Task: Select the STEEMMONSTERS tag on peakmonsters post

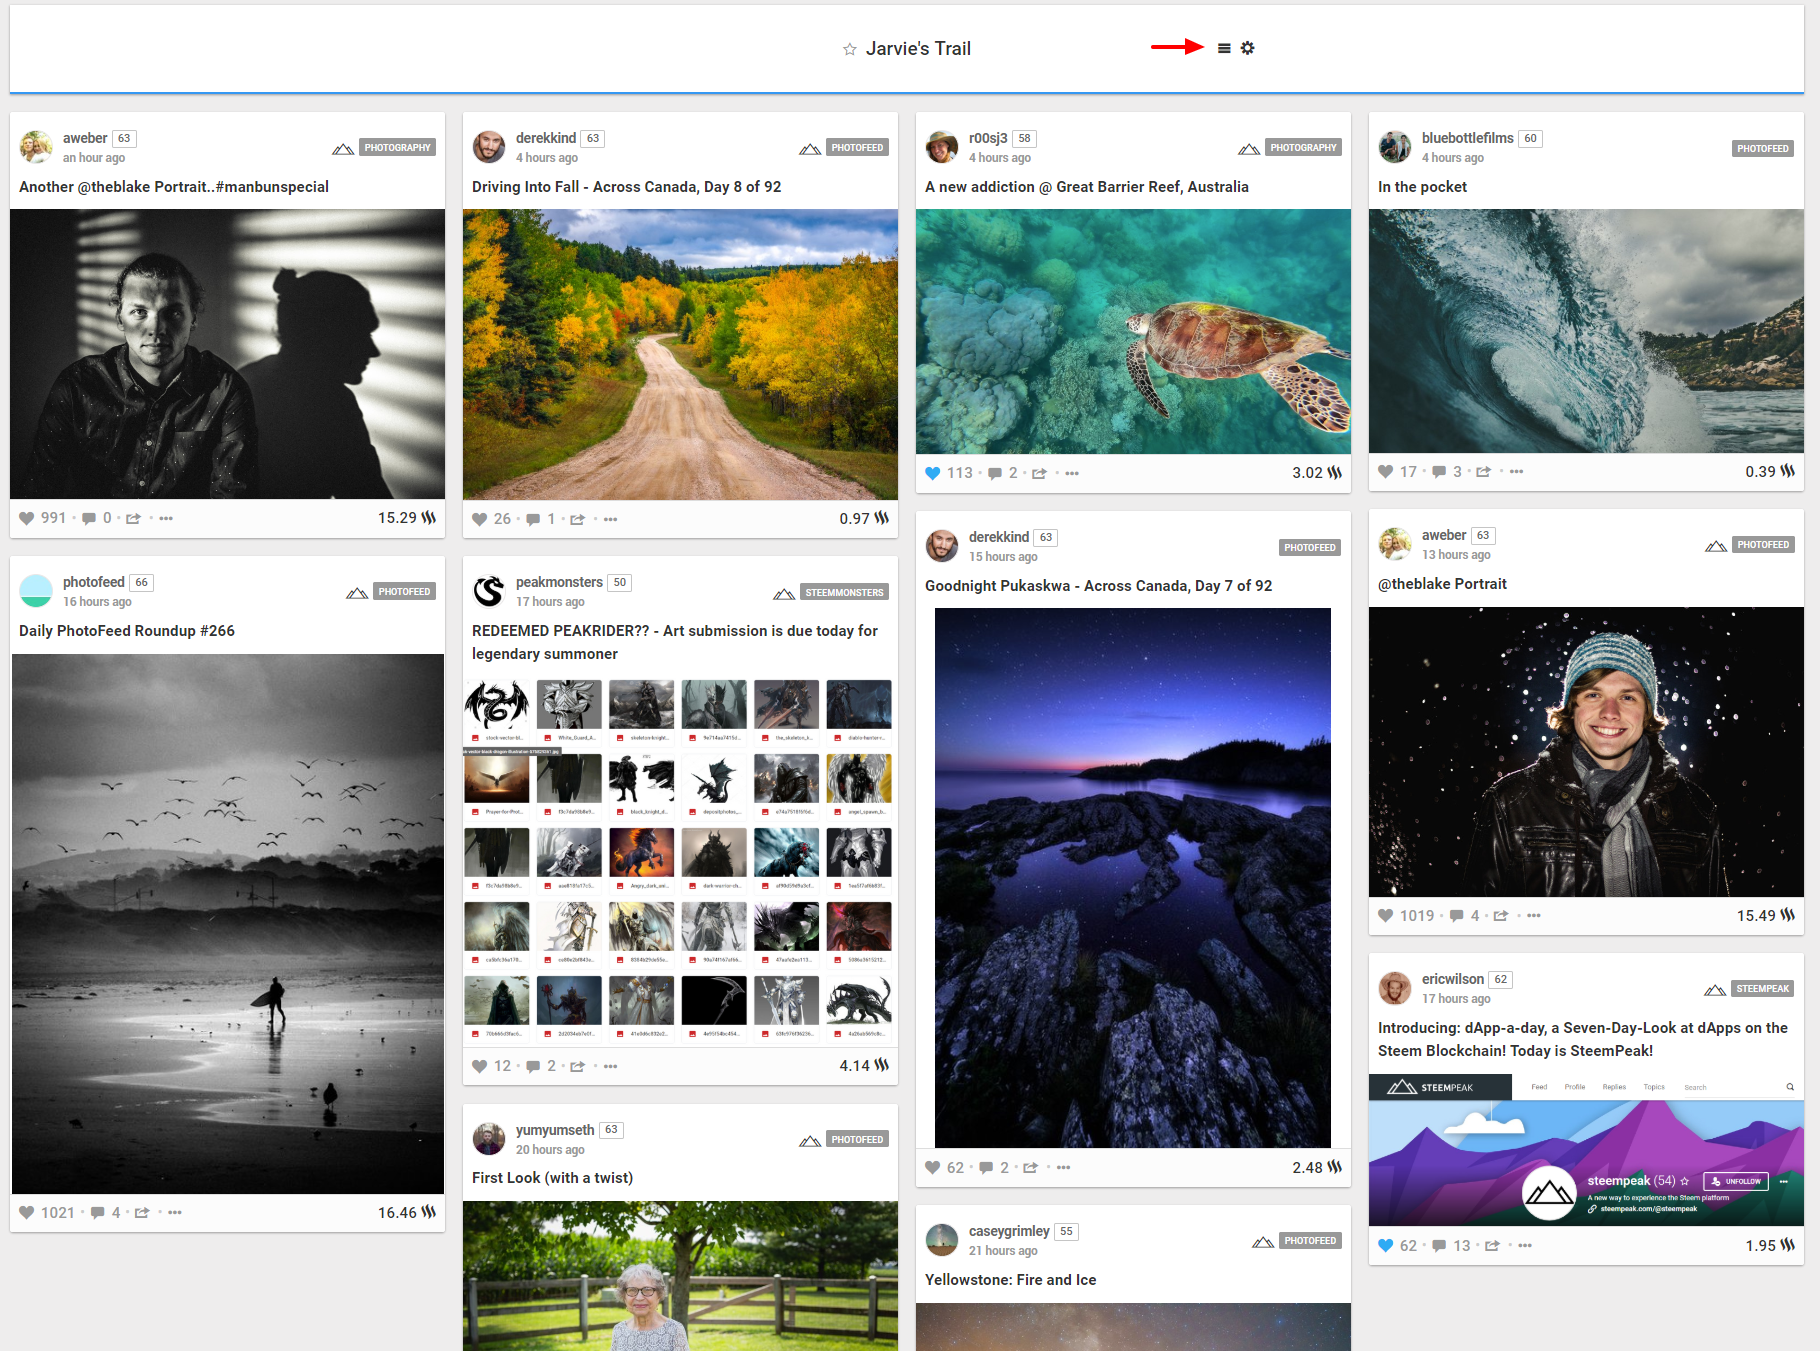Action: tap(844, 592)
